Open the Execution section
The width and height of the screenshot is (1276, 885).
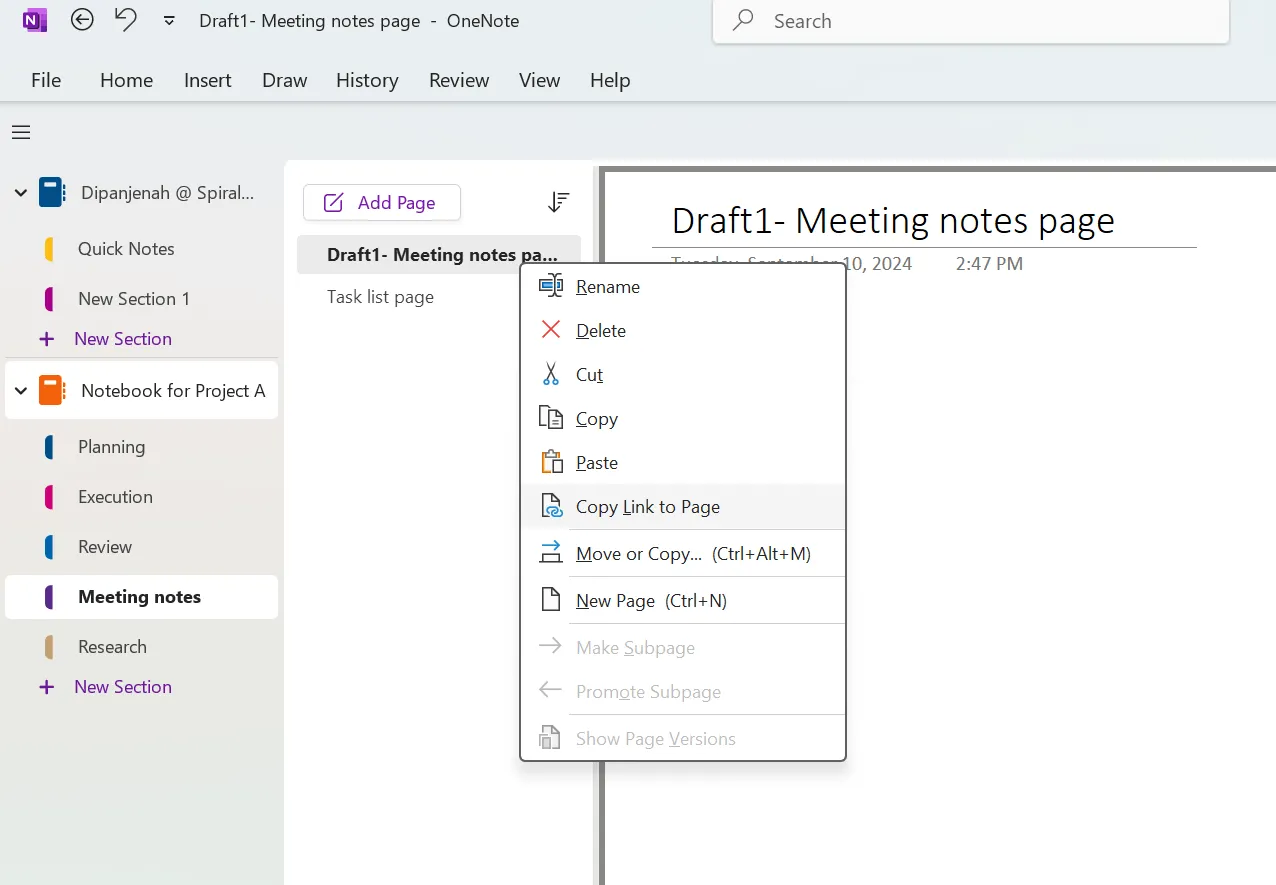tap(115, 497)
